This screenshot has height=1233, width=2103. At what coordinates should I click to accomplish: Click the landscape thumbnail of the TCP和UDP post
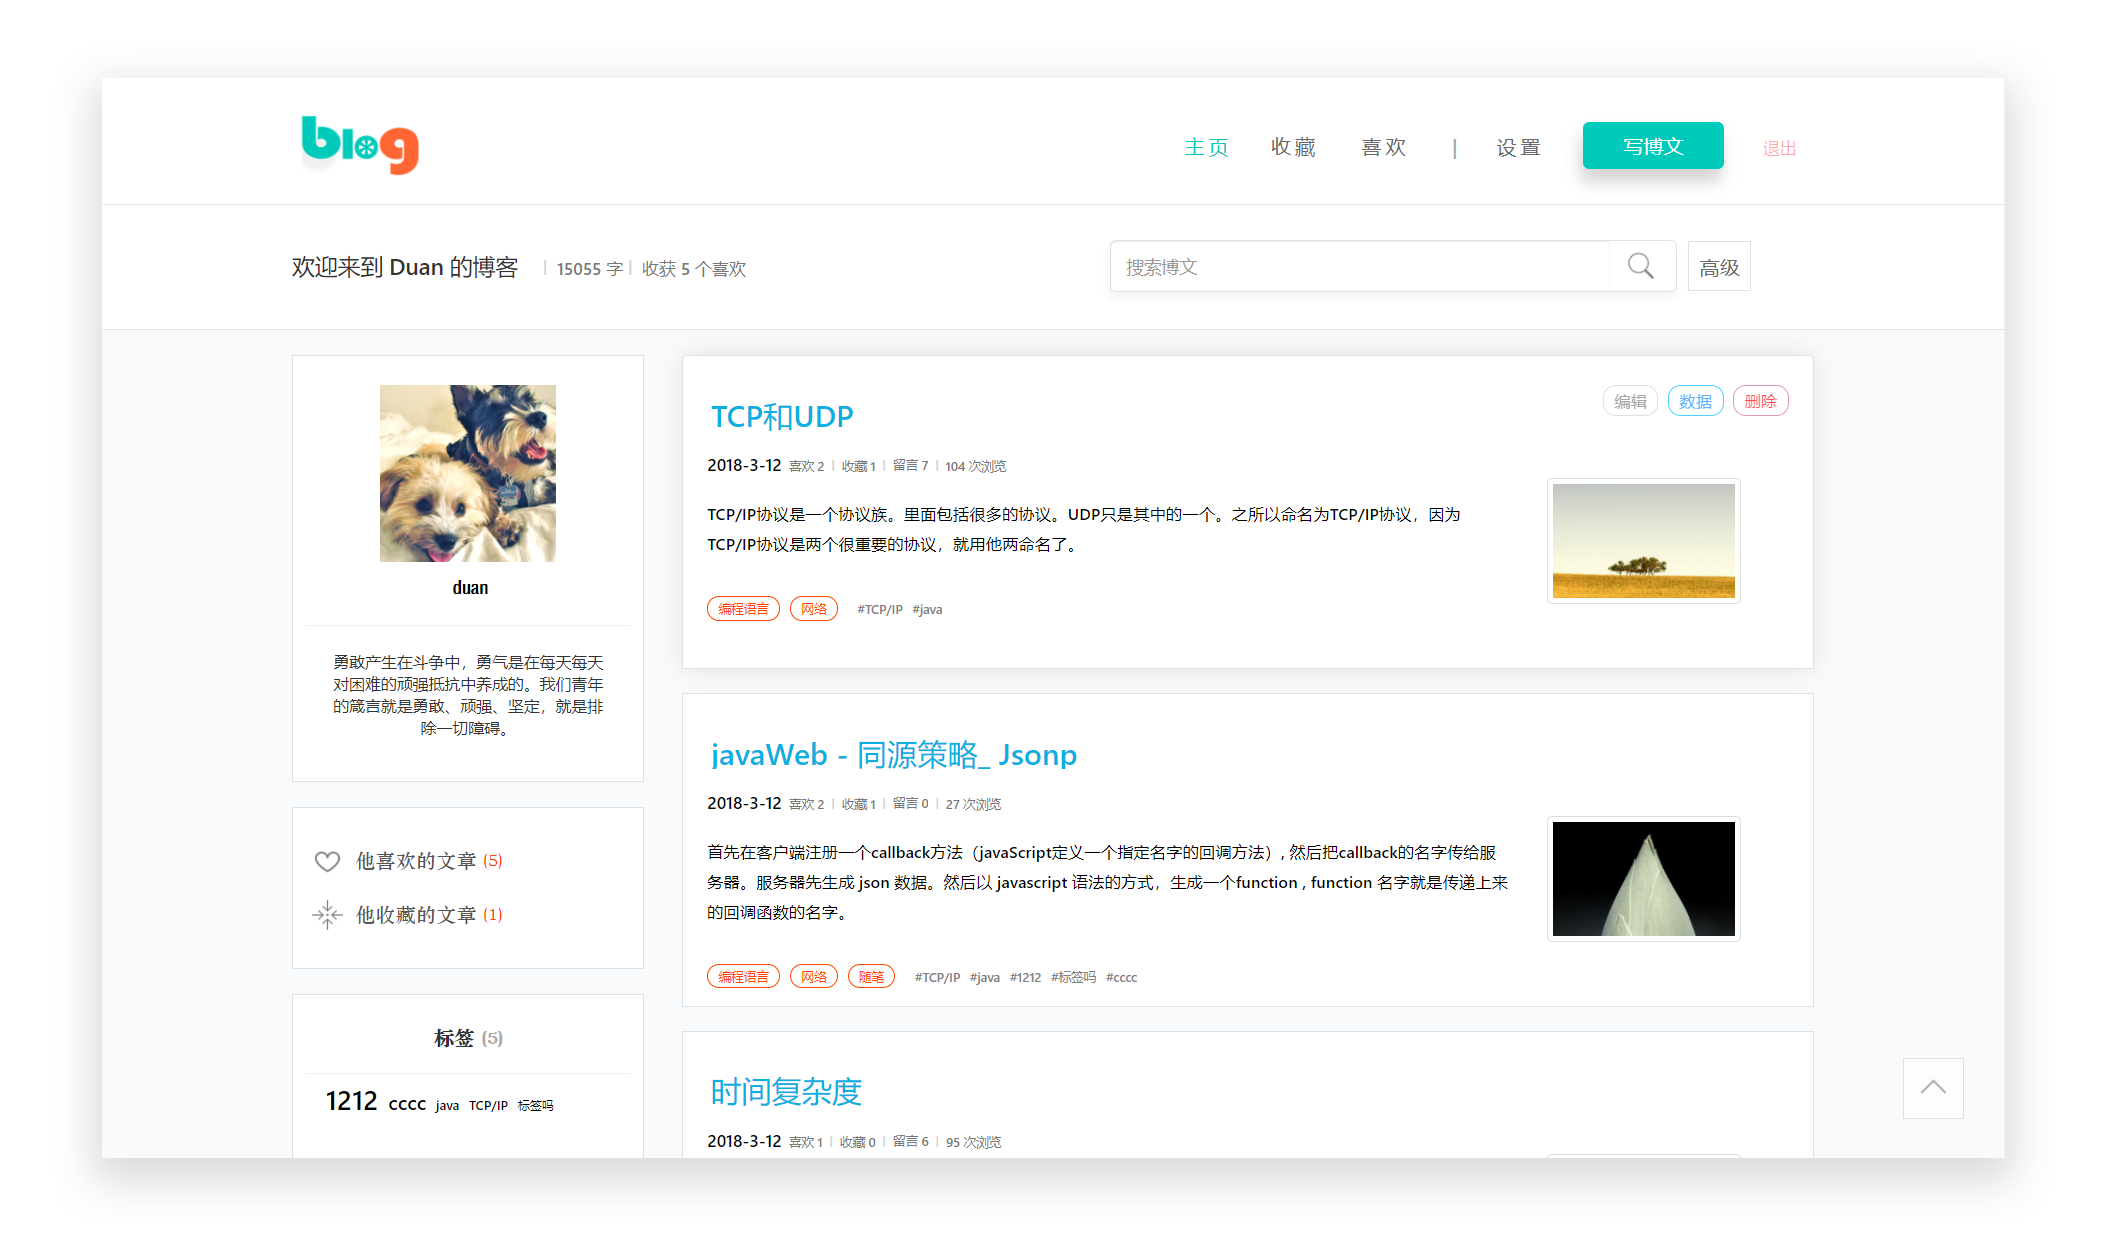coord(1643,541)
